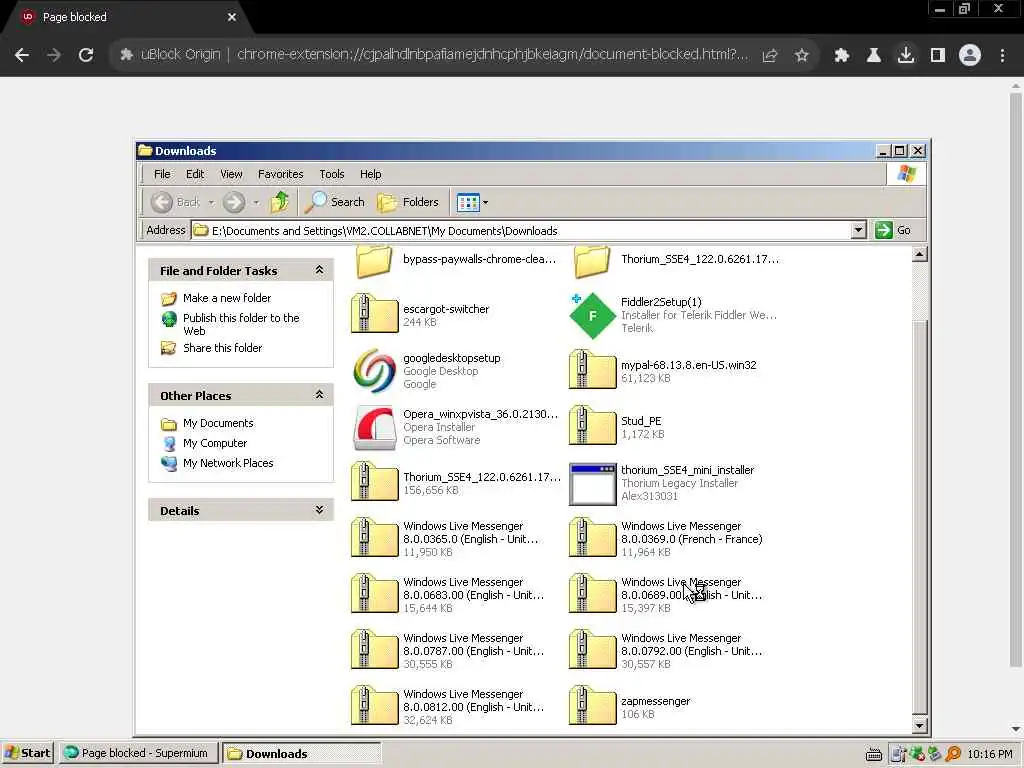Viewport: 1024px width, 768px height.
Task: Reload the blocked page
Action: coord(86,55)
